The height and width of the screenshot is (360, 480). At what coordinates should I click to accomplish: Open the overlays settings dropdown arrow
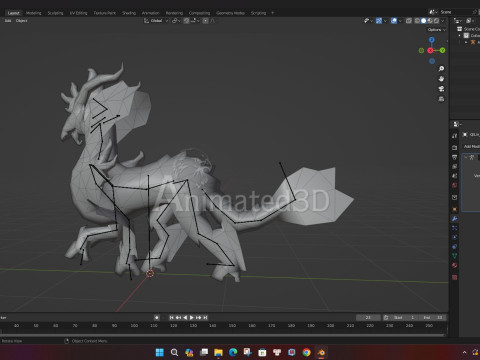[x=400, y=21]
